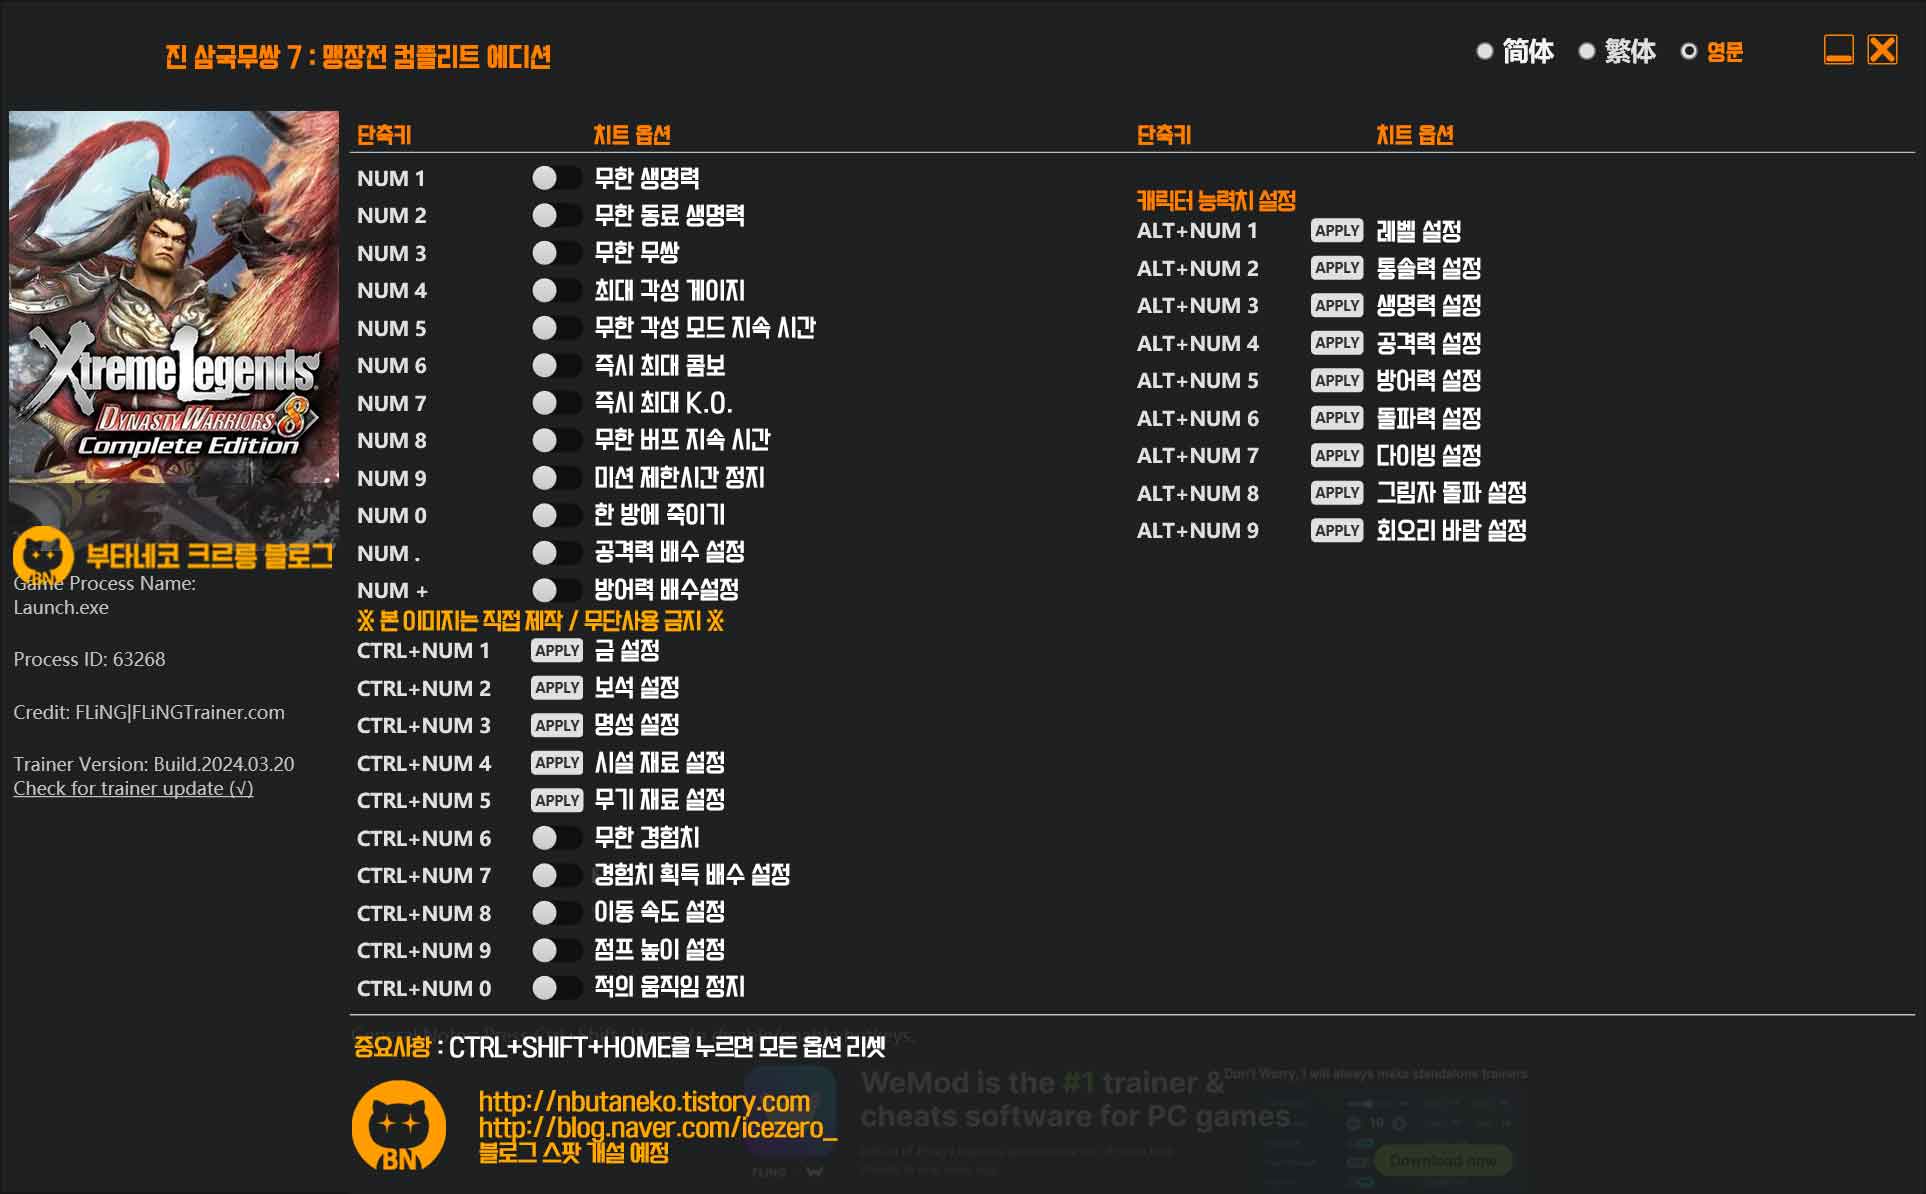Click the 금 설정 option label
The width and height of the screenshot is (1926, 1194).
coord(627,651)
